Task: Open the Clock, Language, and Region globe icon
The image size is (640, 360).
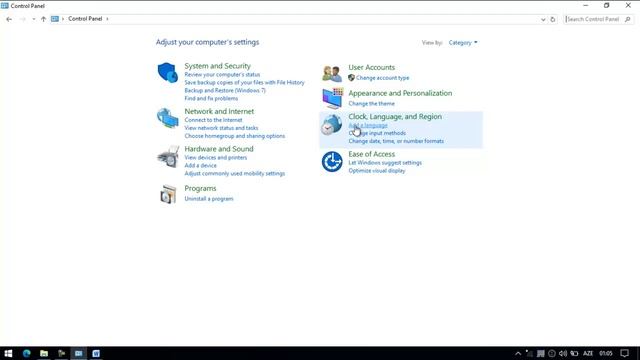Action: tap(331, 124)
